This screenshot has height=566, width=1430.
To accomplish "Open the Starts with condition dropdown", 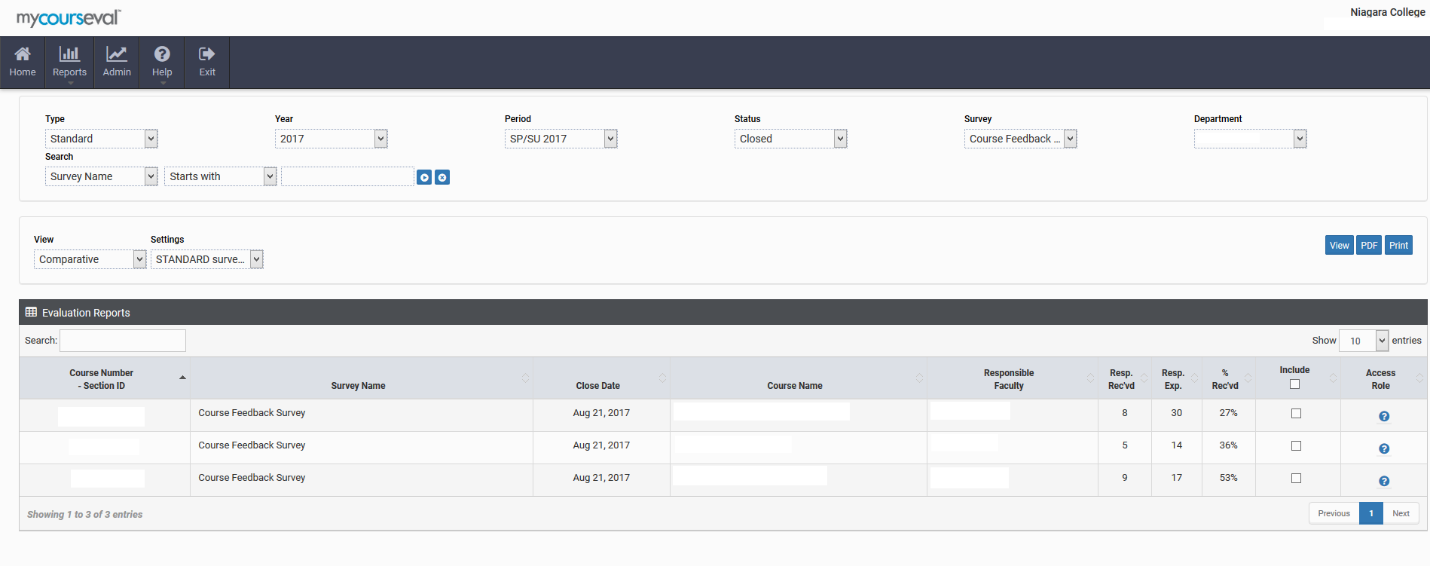I will coord(221,176).
